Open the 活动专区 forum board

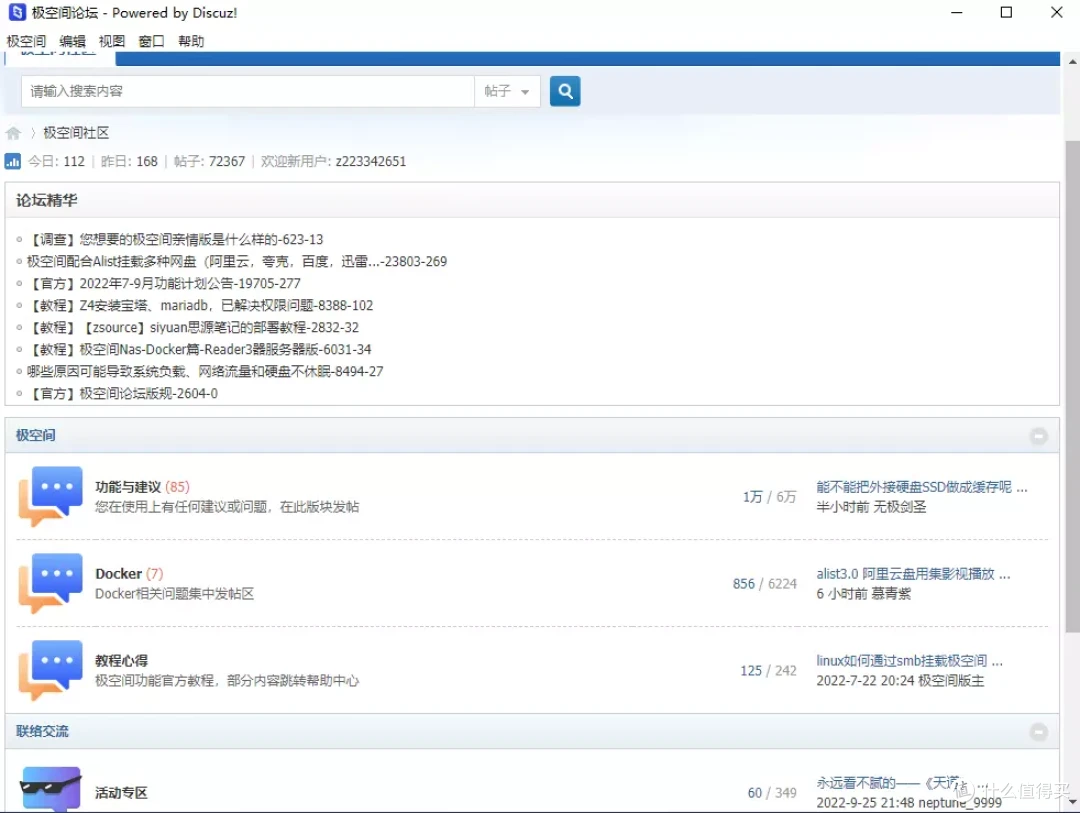pyautogui.click(x=121, y=793)
